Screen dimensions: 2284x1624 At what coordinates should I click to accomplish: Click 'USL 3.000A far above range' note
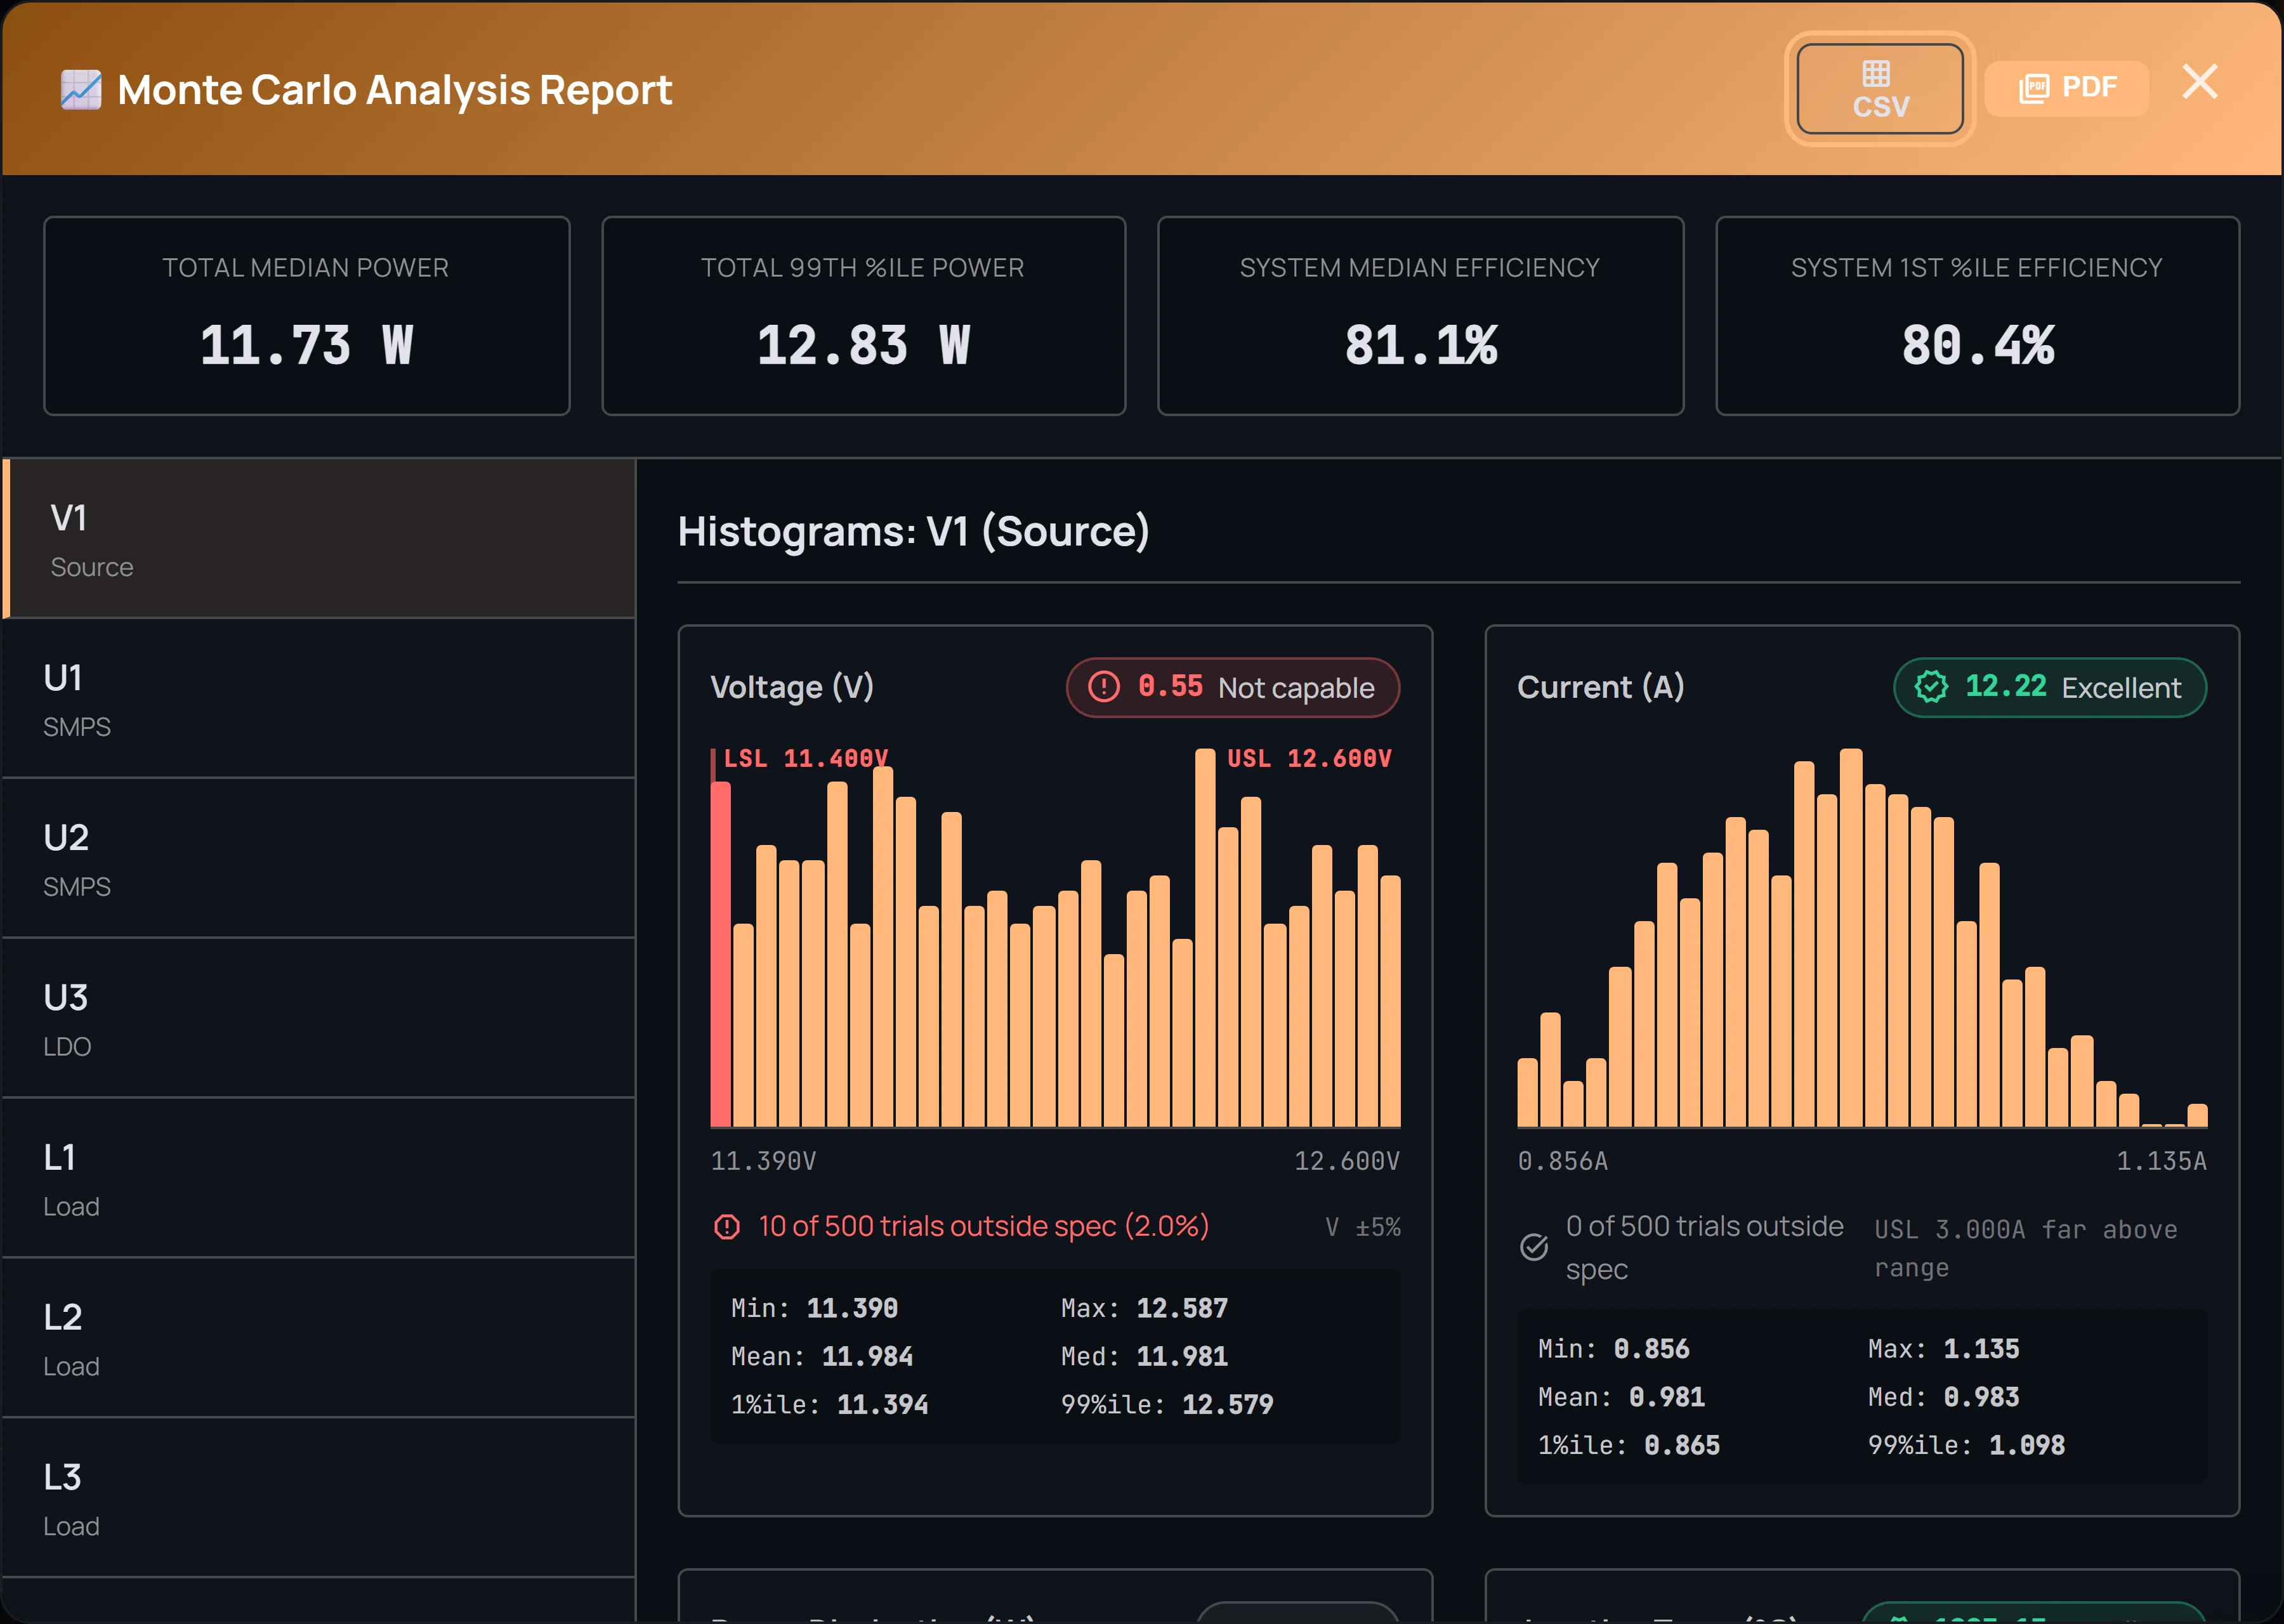click(2025, 1248)
